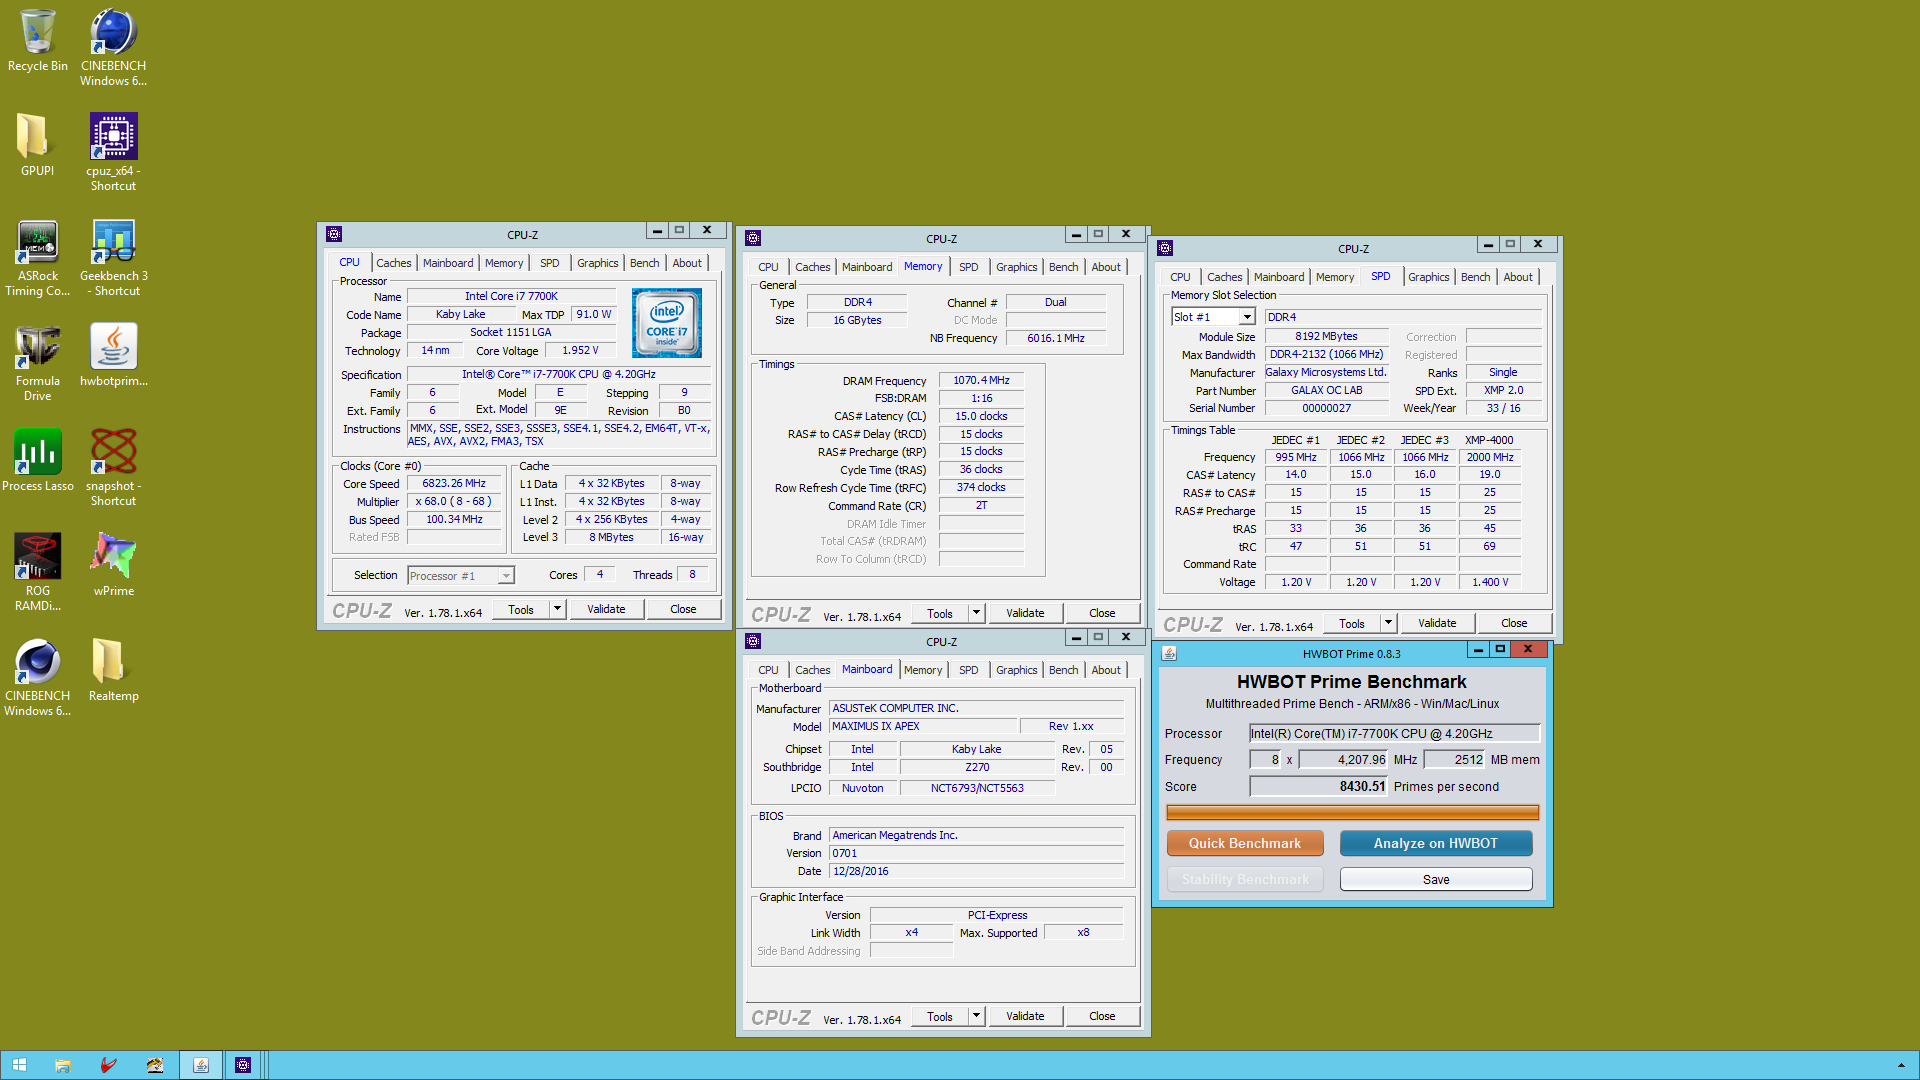
Task: Click the DRAM Frequency value 1070.4 MHz
Action: point(981,380)
